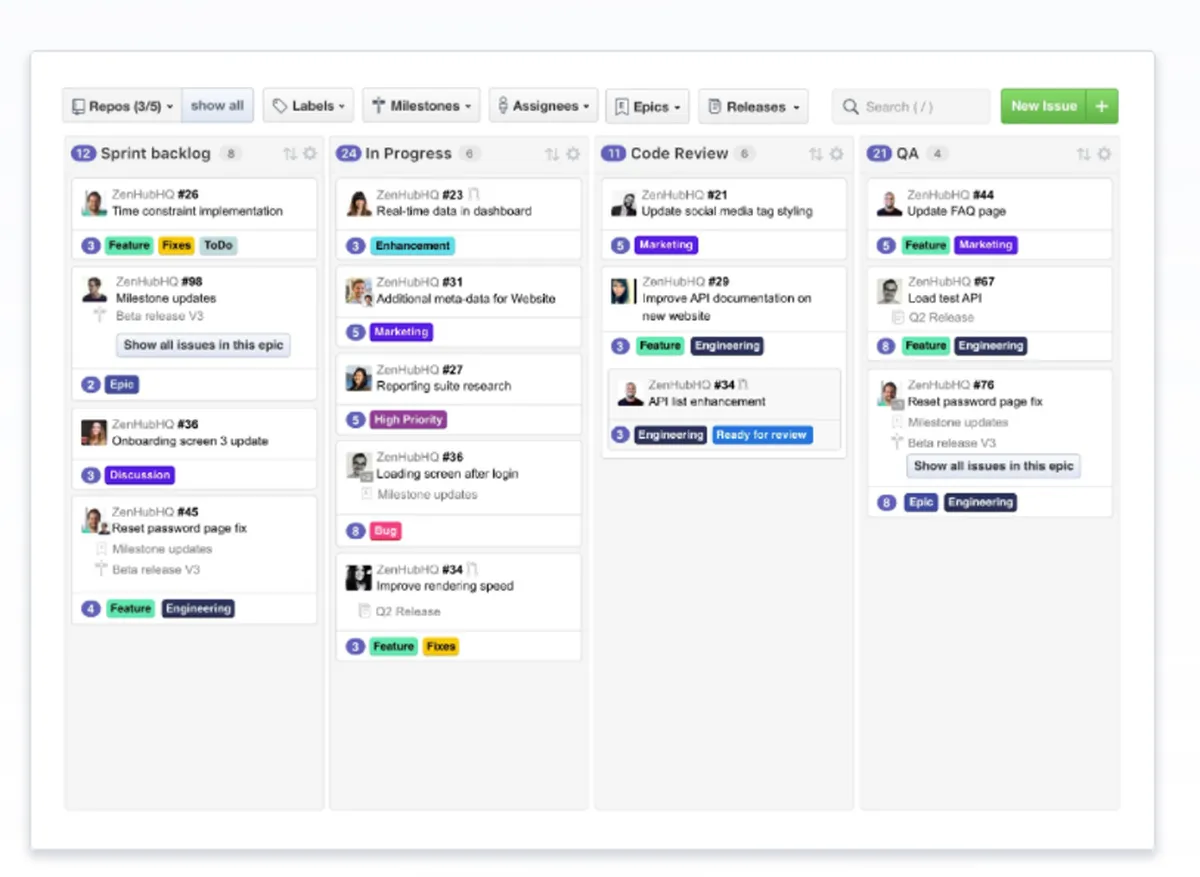Viewport: 1200px width, 877px height.
Task: Click Milestone updates on card #45
Action: 162,549
